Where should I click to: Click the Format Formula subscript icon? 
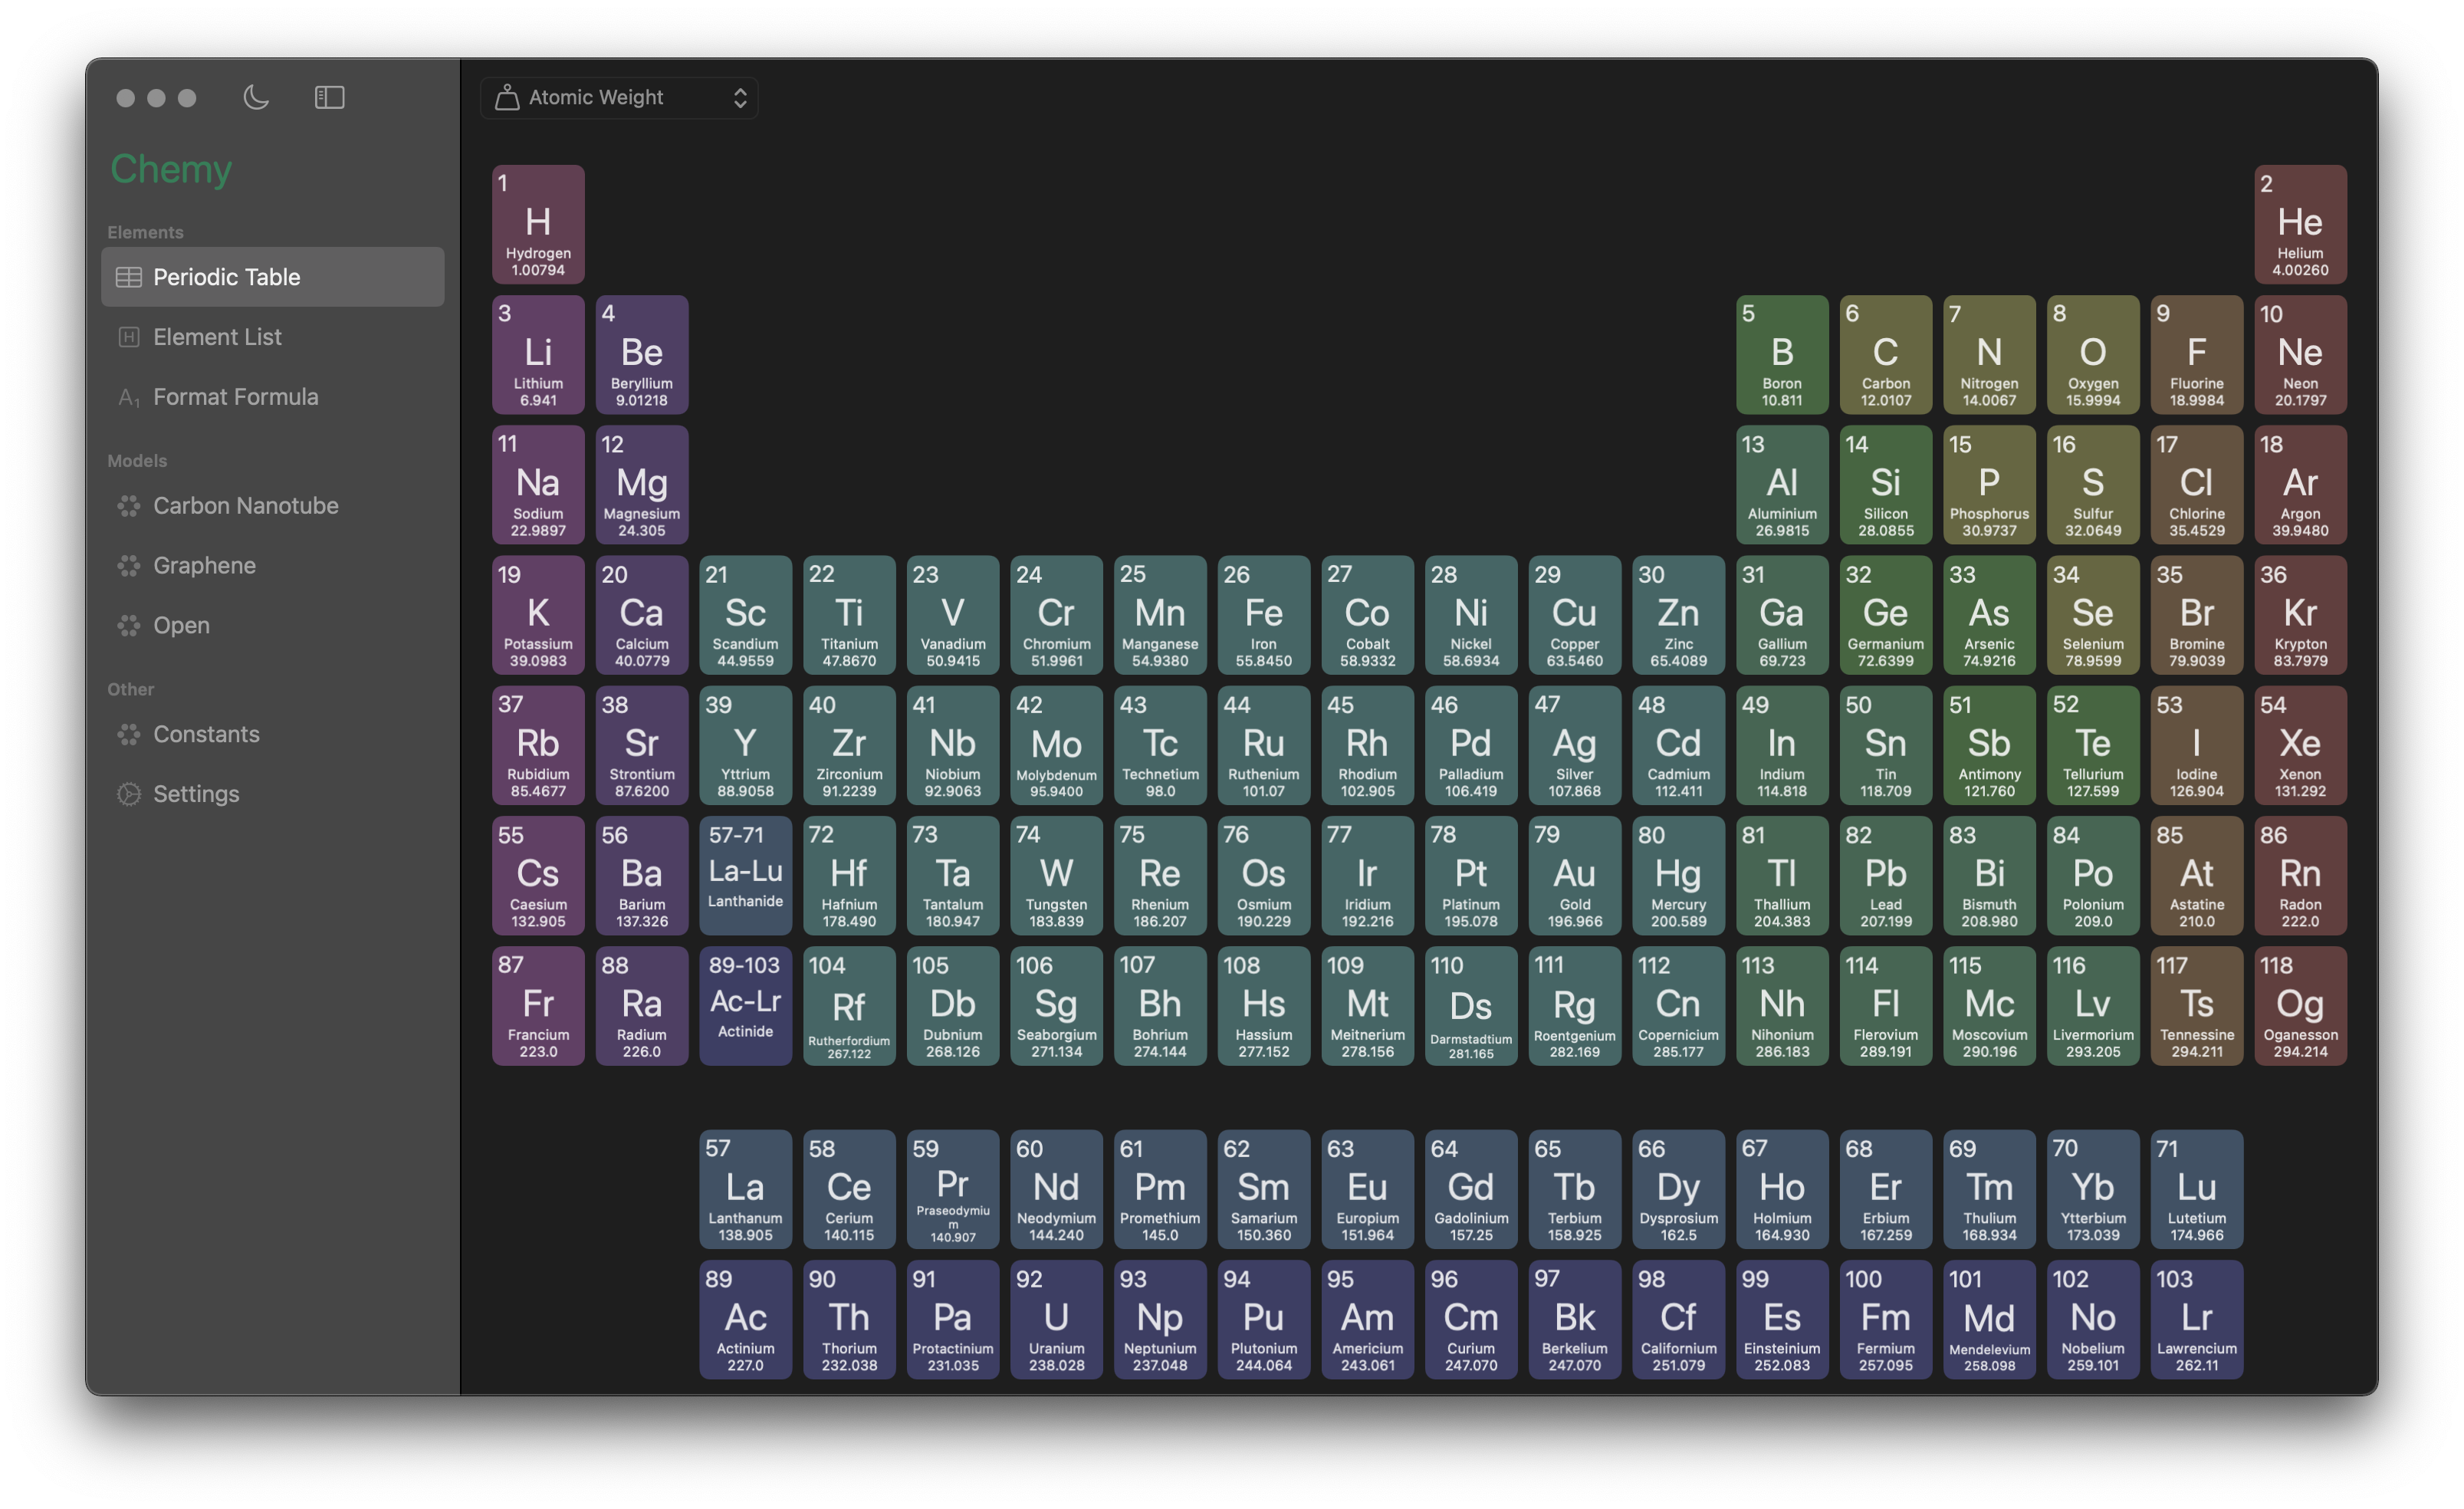click(x=129, y=397)
